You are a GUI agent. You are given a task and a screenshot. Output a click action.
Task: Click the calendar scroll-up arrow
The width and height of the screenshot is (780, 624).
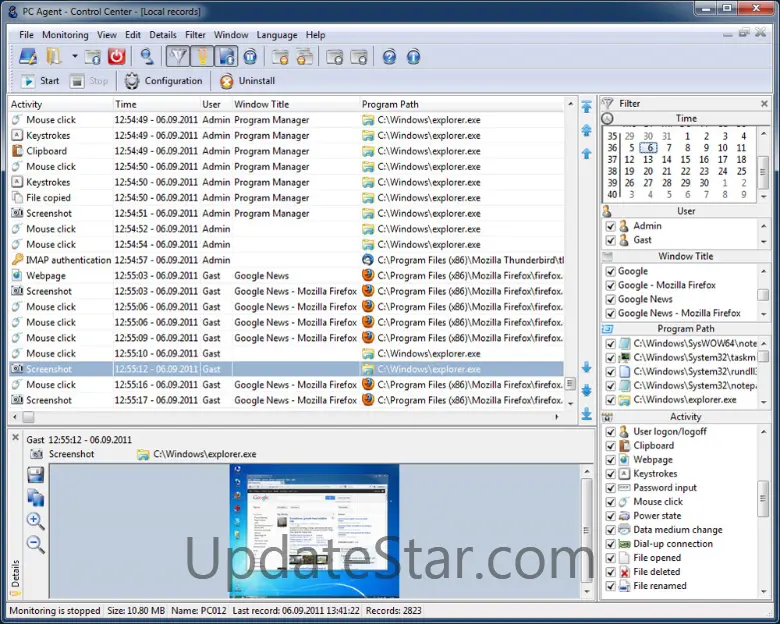(x=764, y=134)
